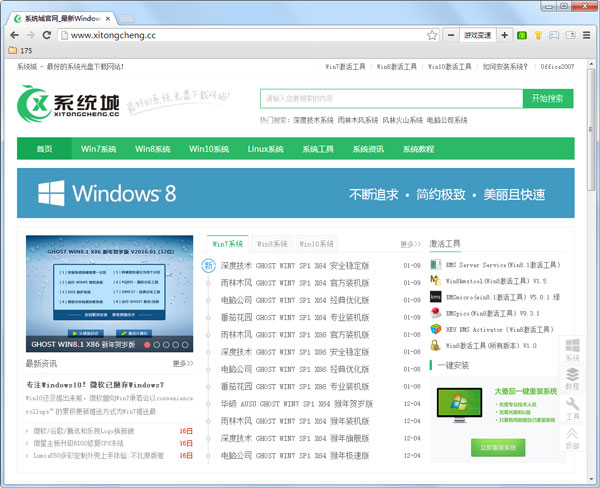Bookmark page with the star icon
Image resolution: width=600 pixels, height=488 pixels.
[432, 35]
